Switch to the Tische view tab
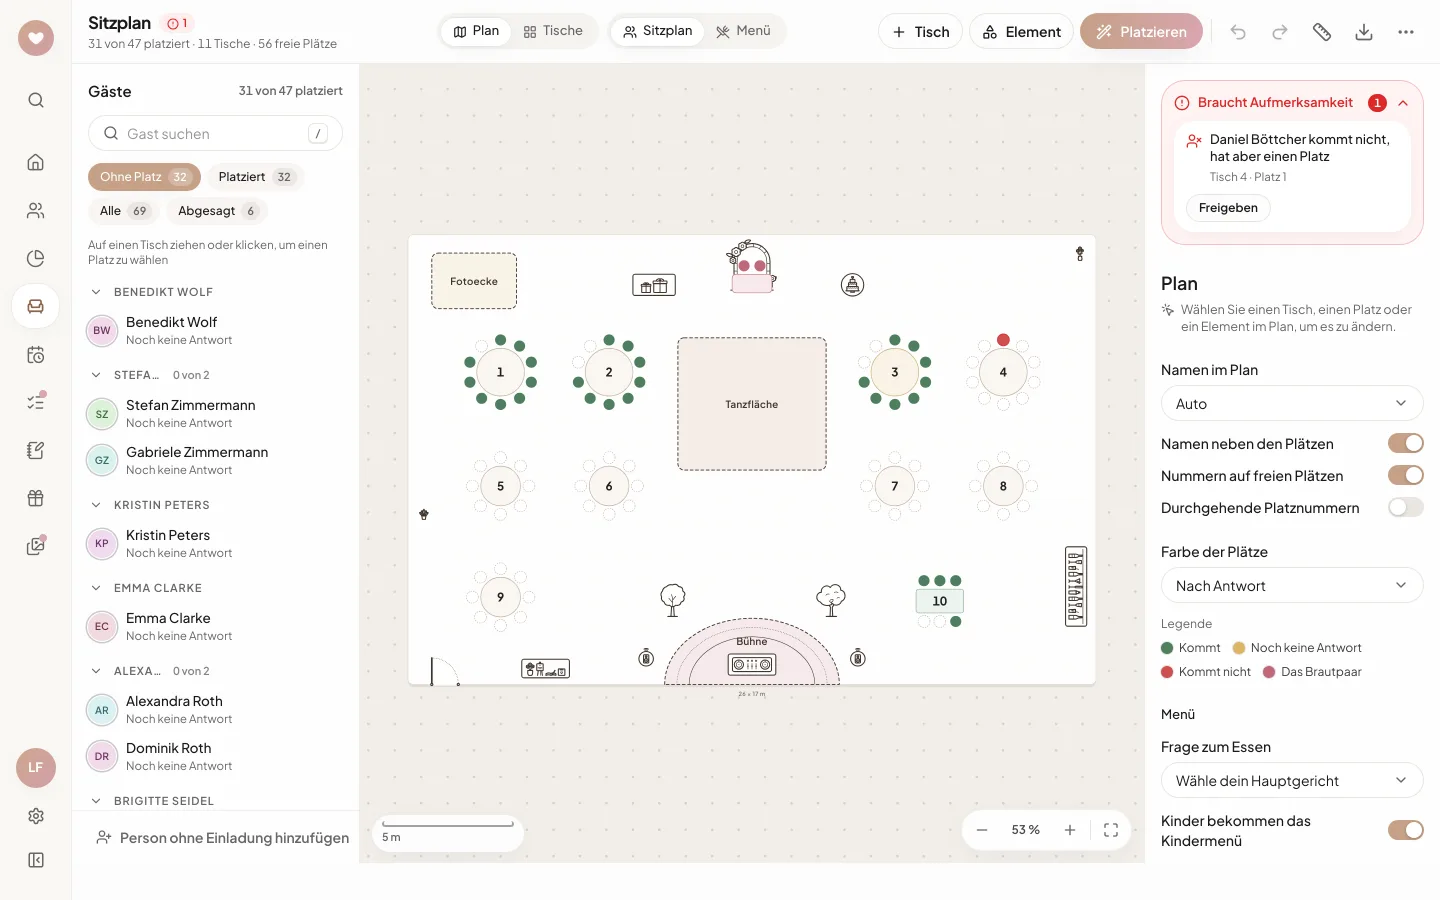The height and width of the screenshot is (900, 1440). 553,31
